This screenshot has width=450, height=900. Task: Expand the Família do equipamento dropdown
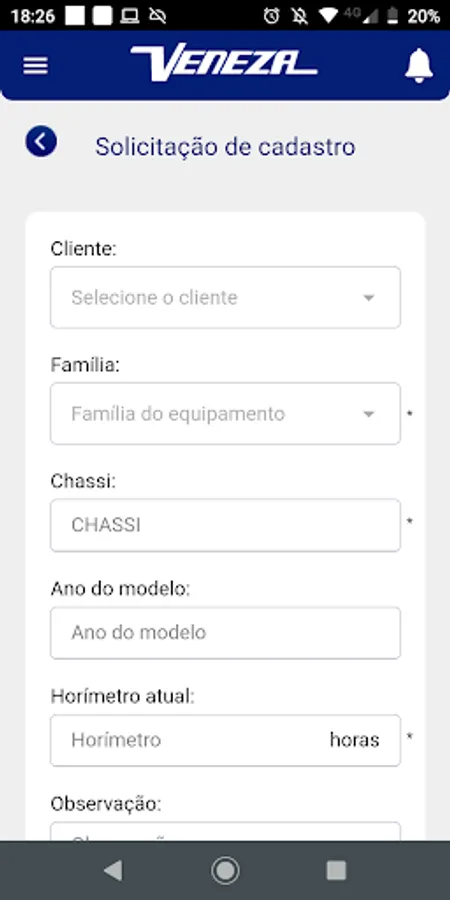tap(225, 413)
